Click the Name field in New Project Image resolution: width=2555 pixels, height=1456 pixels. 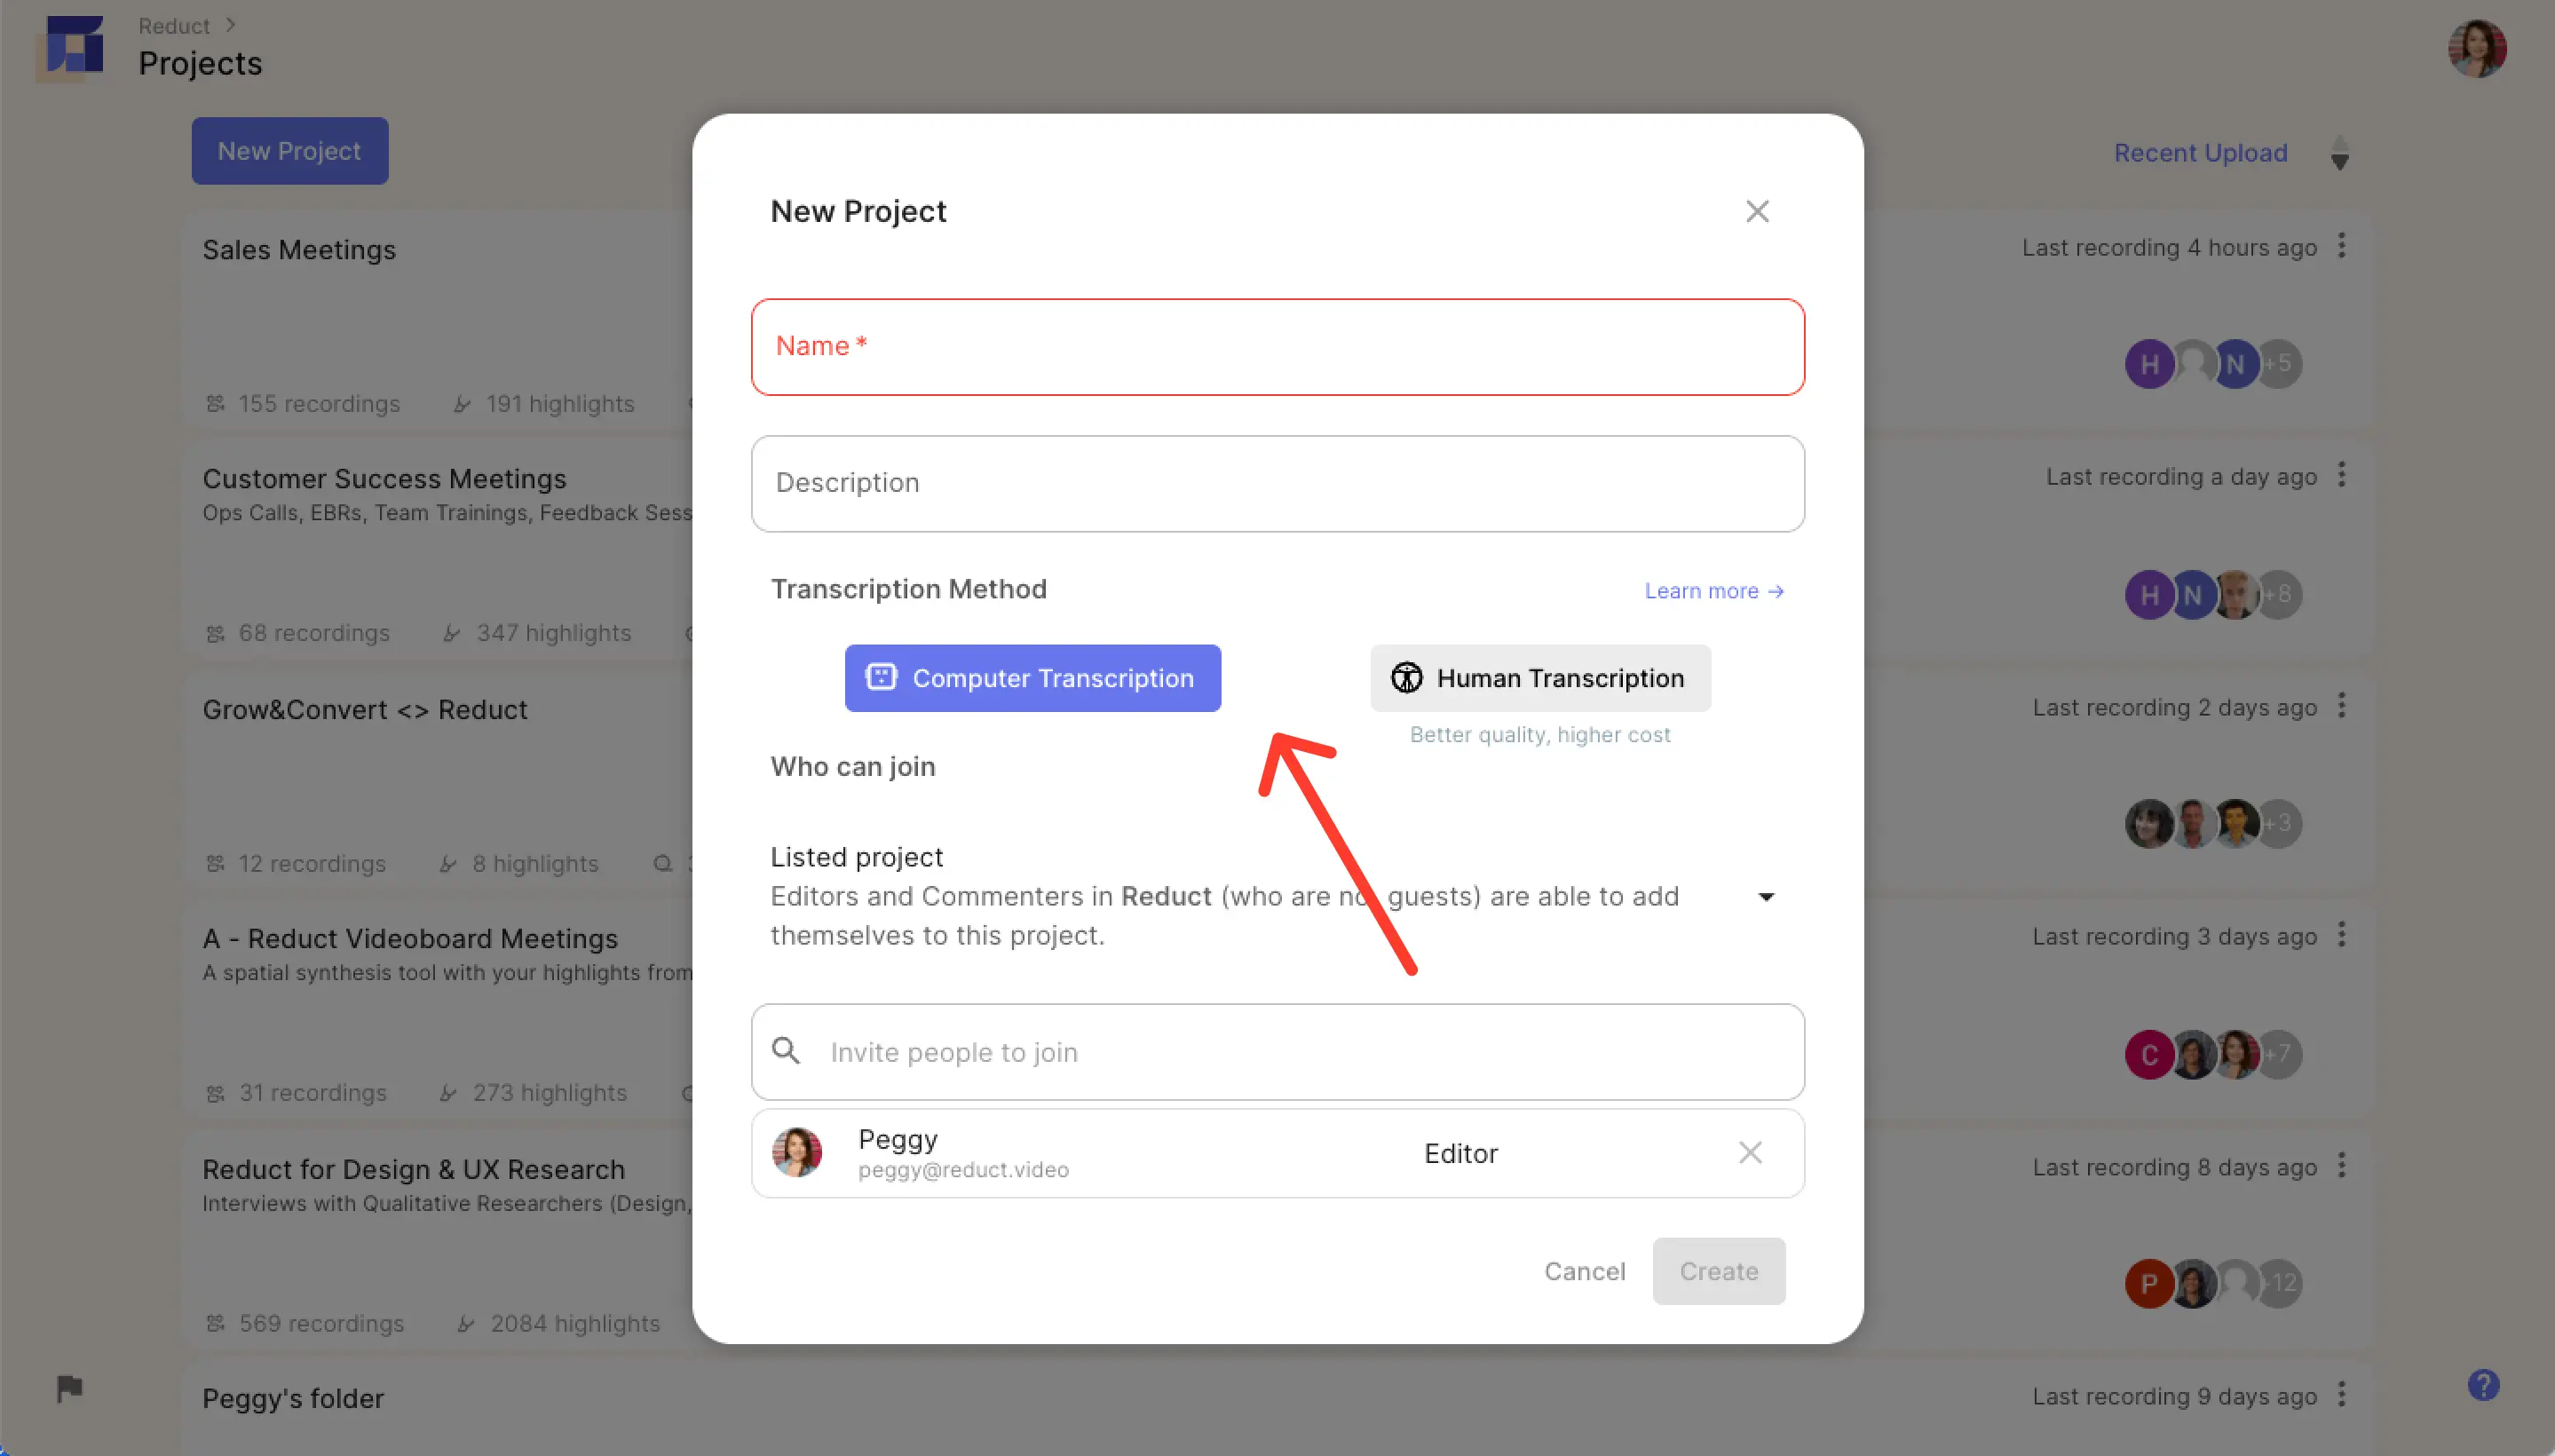pyautogui.click(x=1277, y=347)
